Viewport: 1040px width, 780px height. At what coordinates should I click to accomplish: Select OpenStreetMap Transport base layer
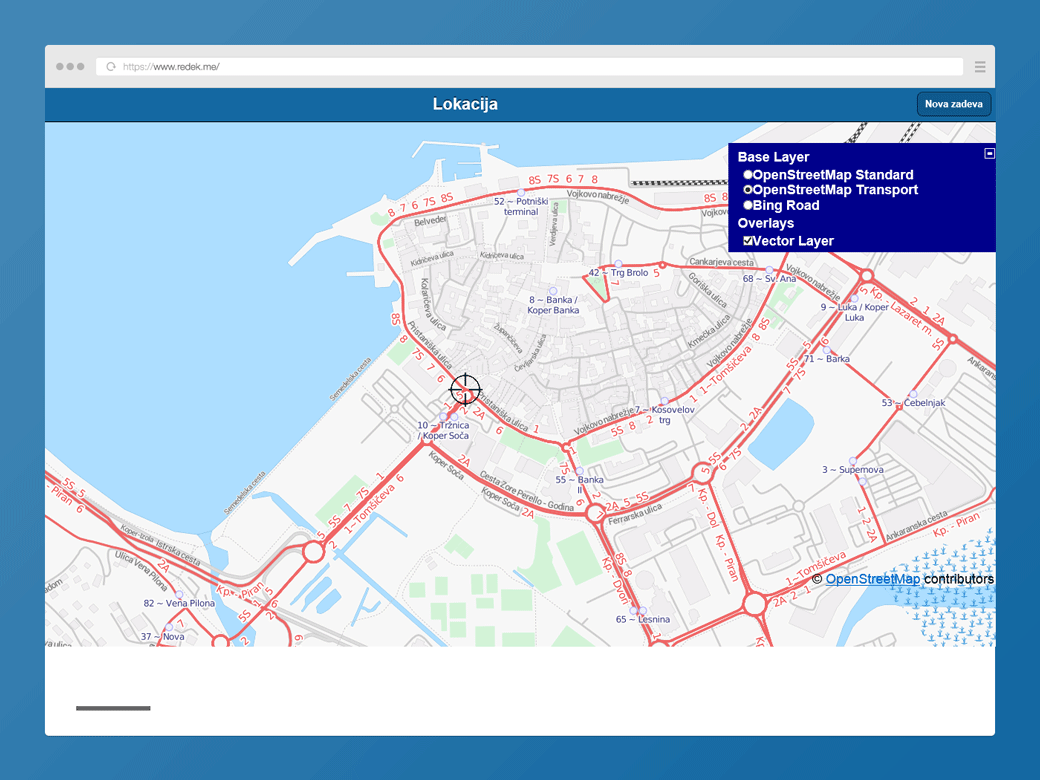click(748, 190)
